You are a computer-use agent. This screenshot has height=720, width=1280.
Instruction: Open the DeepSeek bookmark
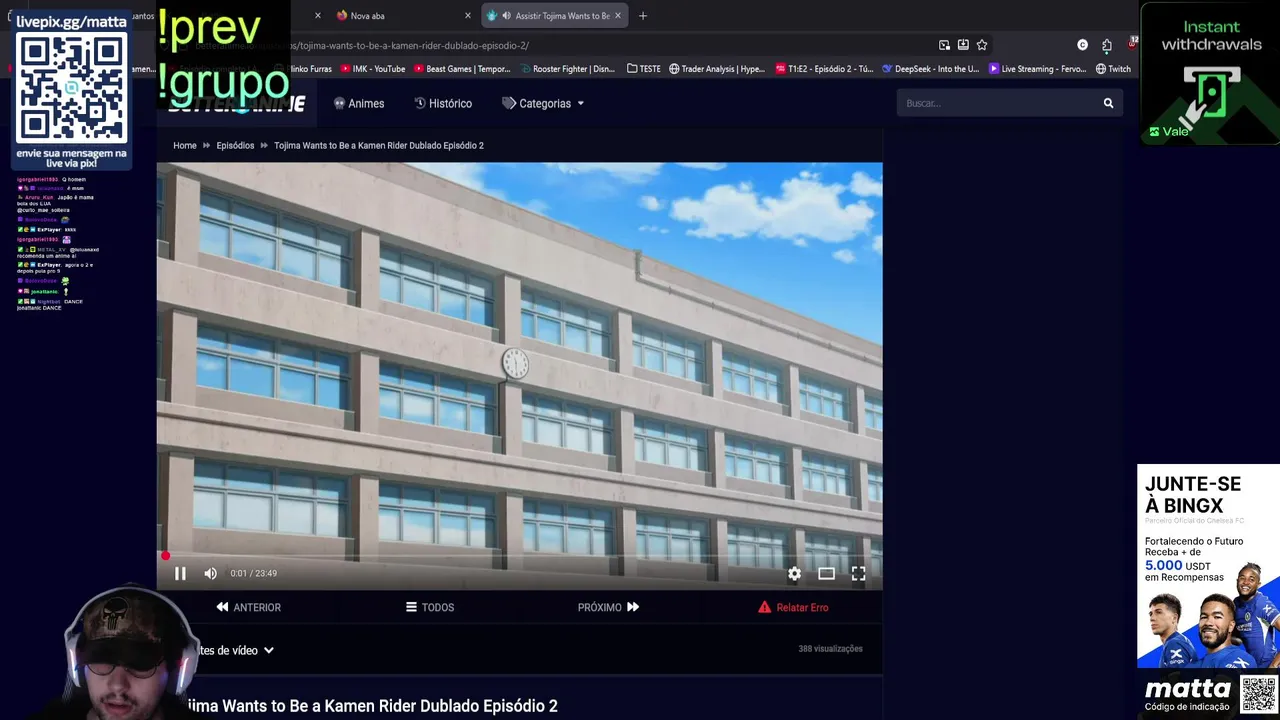(x=931, y=69)
